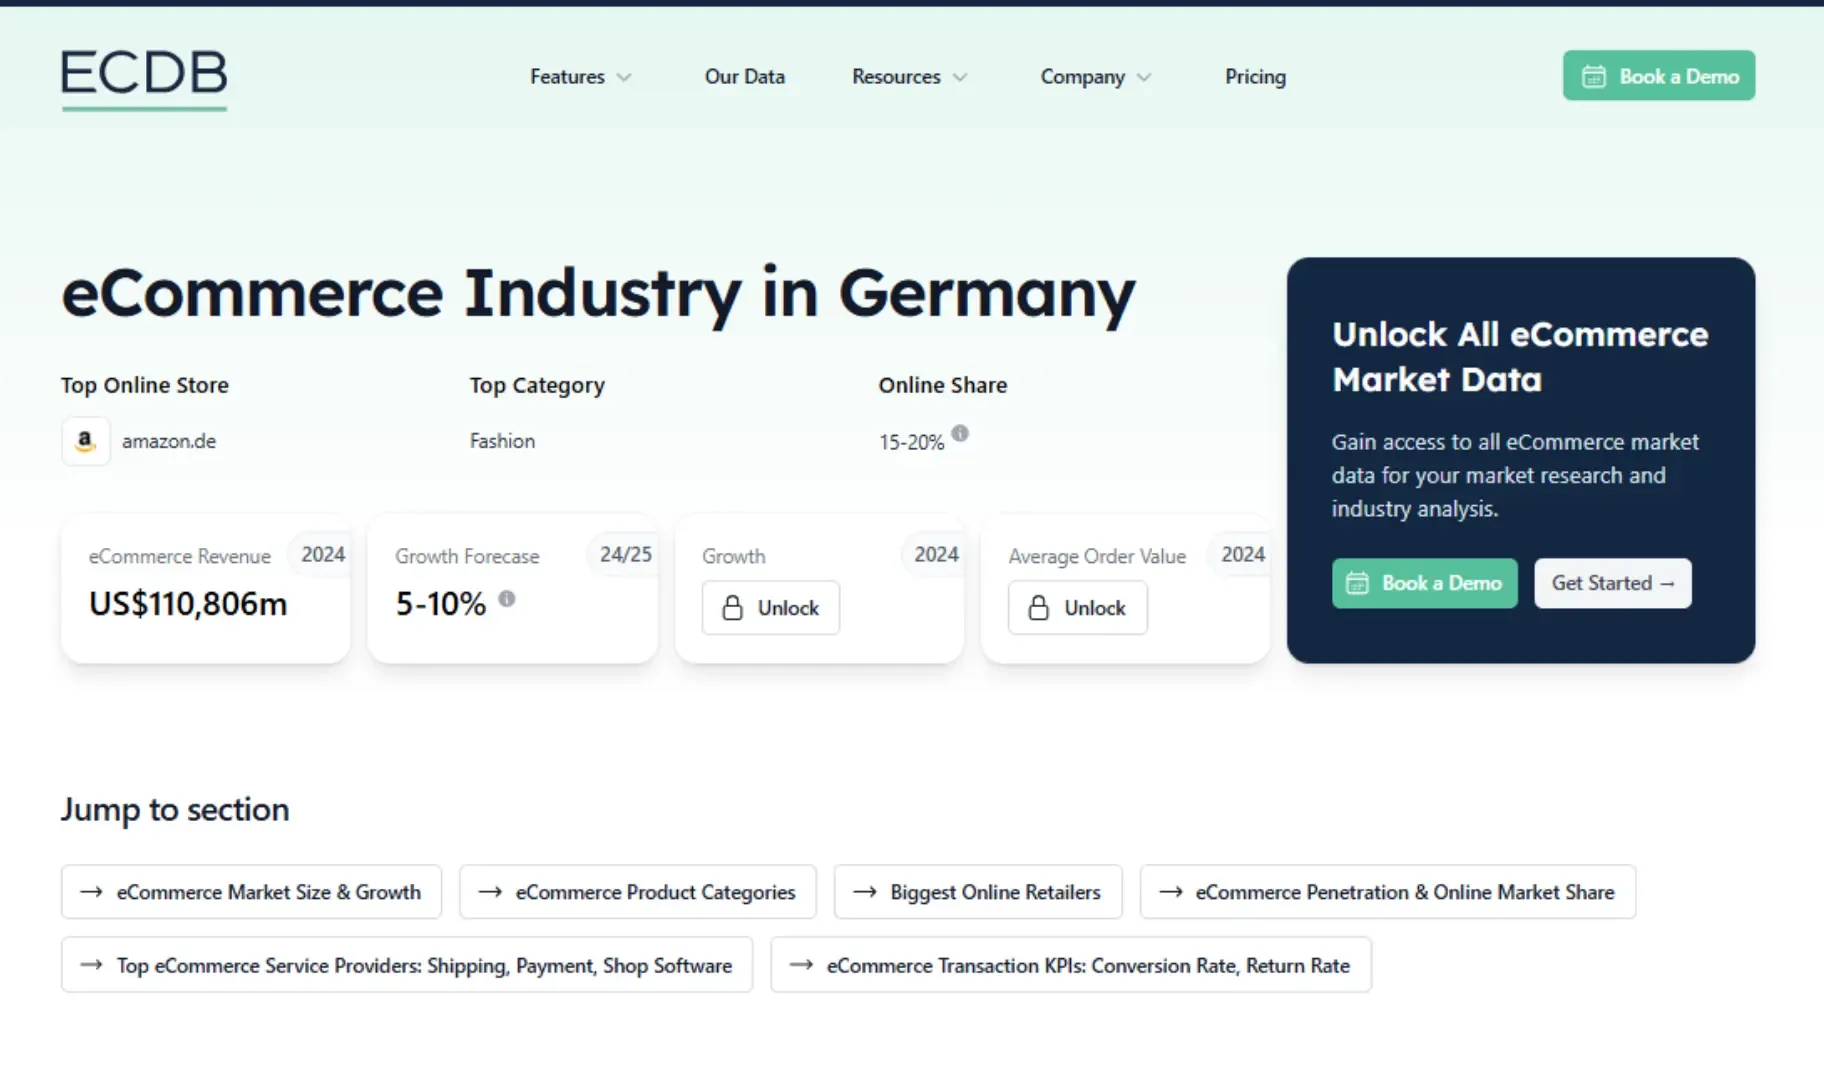The height and width of the screenshot is (1080, 1824).
Task: Jump to eCommerce Product Categories section
Action: click(638, 892)
